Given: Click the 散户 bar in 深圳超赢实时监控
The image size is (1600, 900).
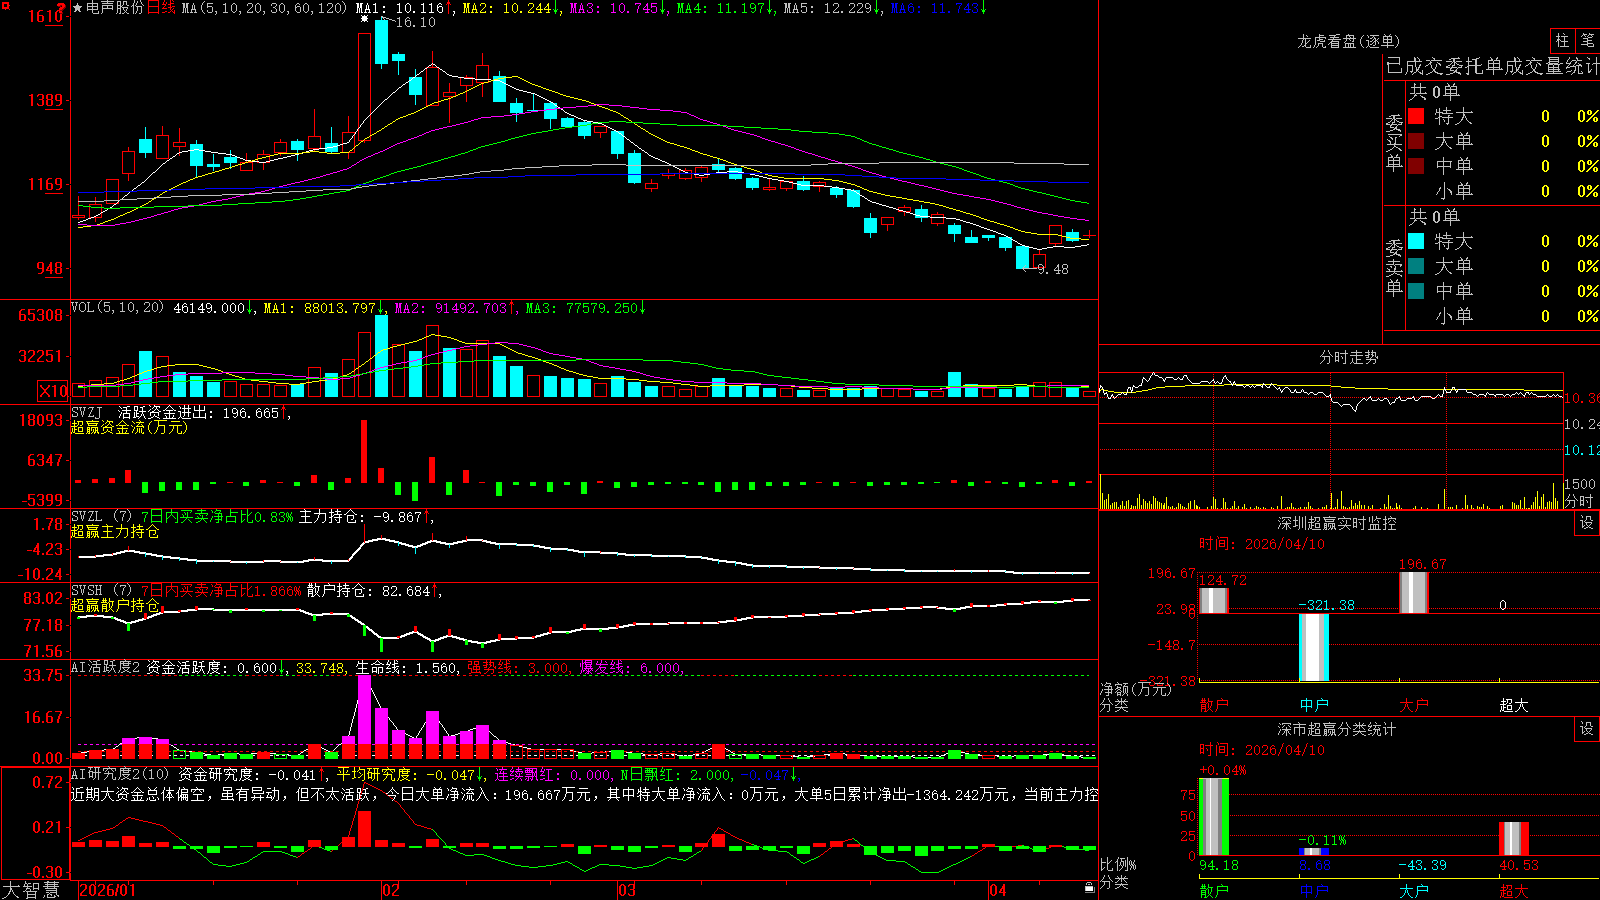Looking at the screenshot, I should 1214,600.
